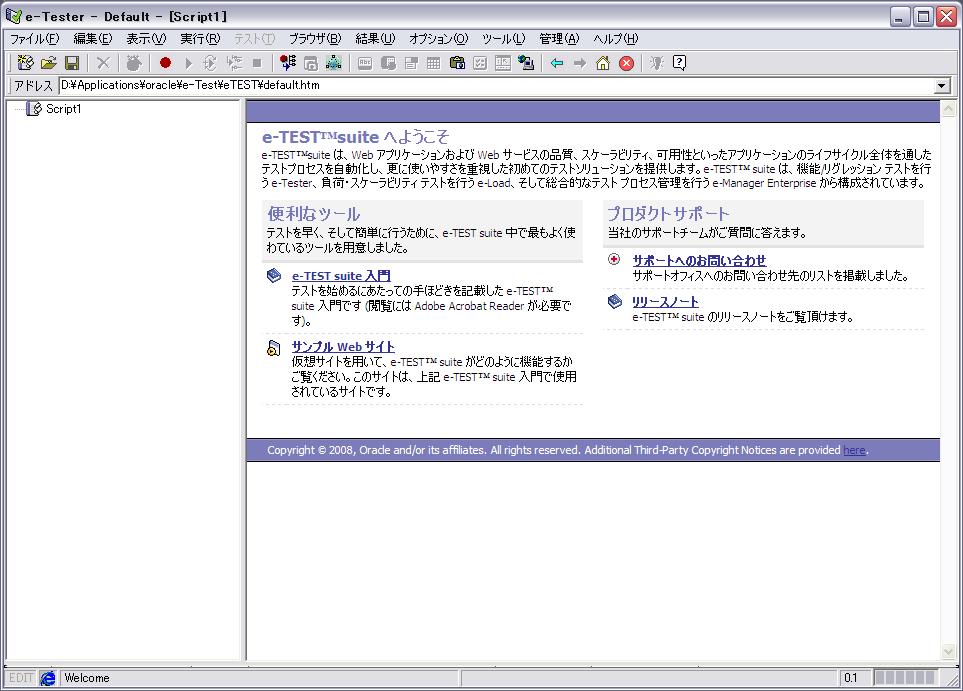Click the layout panel toolbar icon
Image resolution: width=963 pixels, height=691 pixels.
pos(503,63)
